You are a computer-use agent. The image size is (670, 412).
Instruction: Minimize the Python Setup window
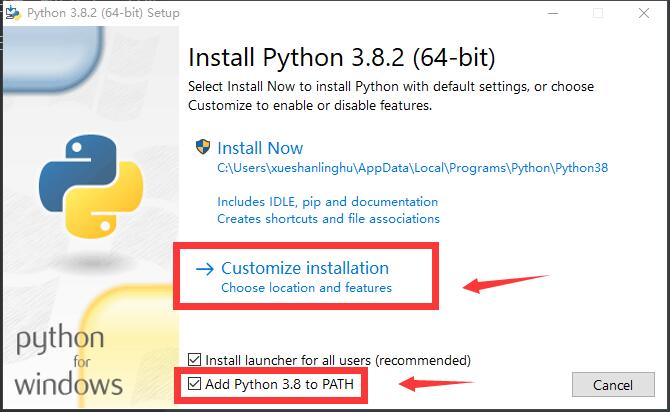(553, 13)
